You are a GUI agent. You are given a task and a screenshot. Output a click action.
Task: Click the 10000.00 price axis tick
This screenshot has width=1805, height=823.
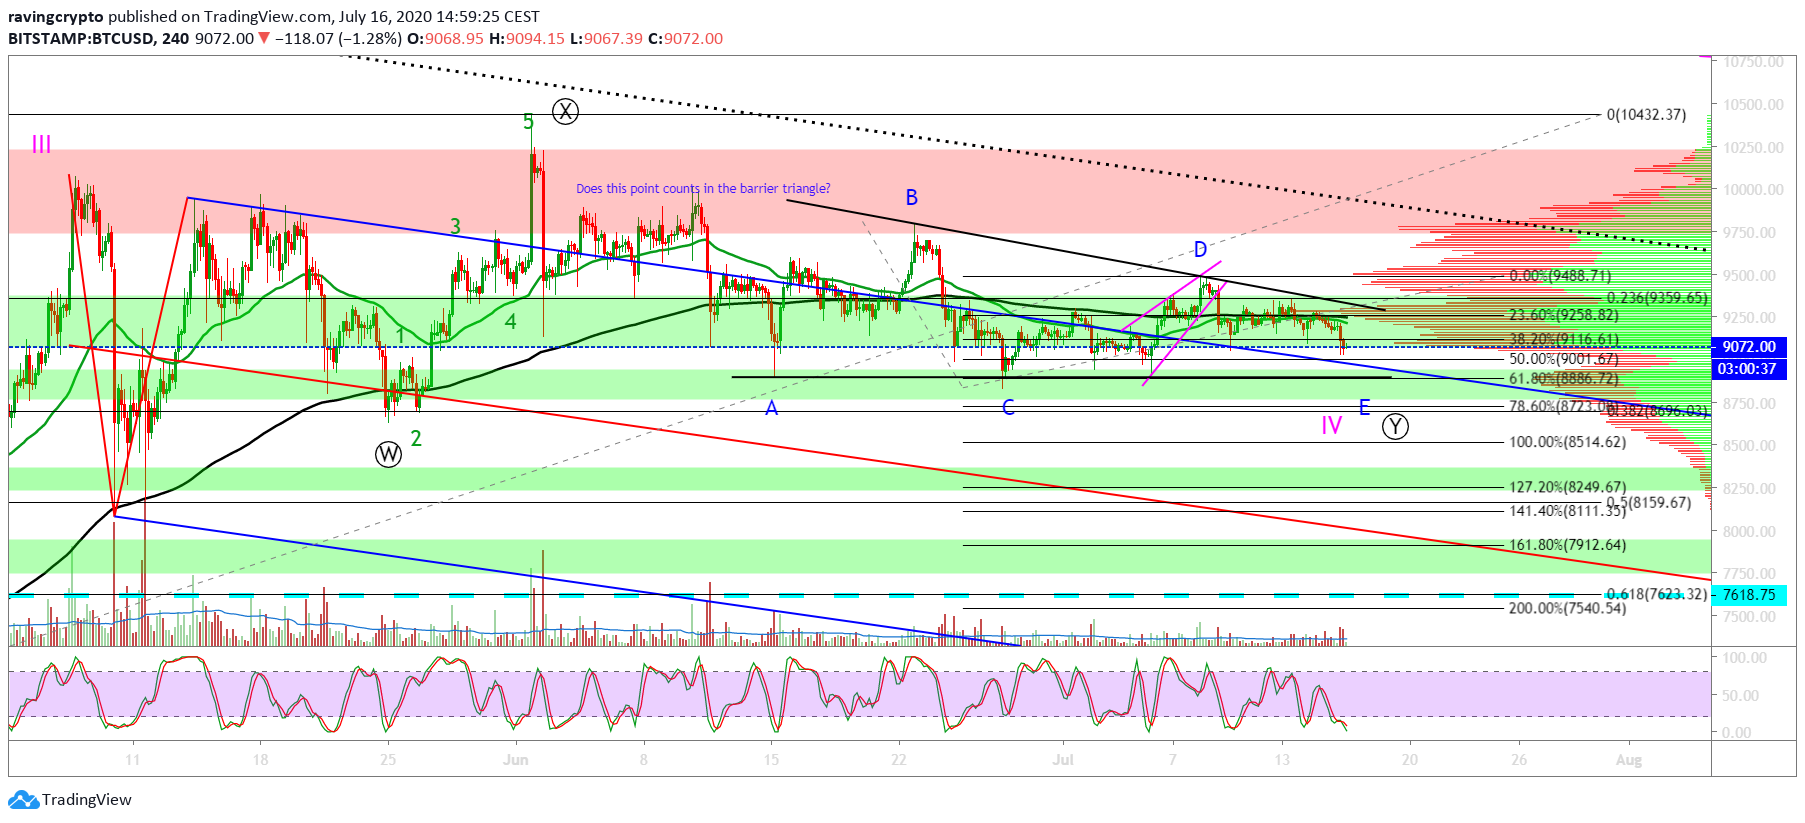(x=1753, y=190)
